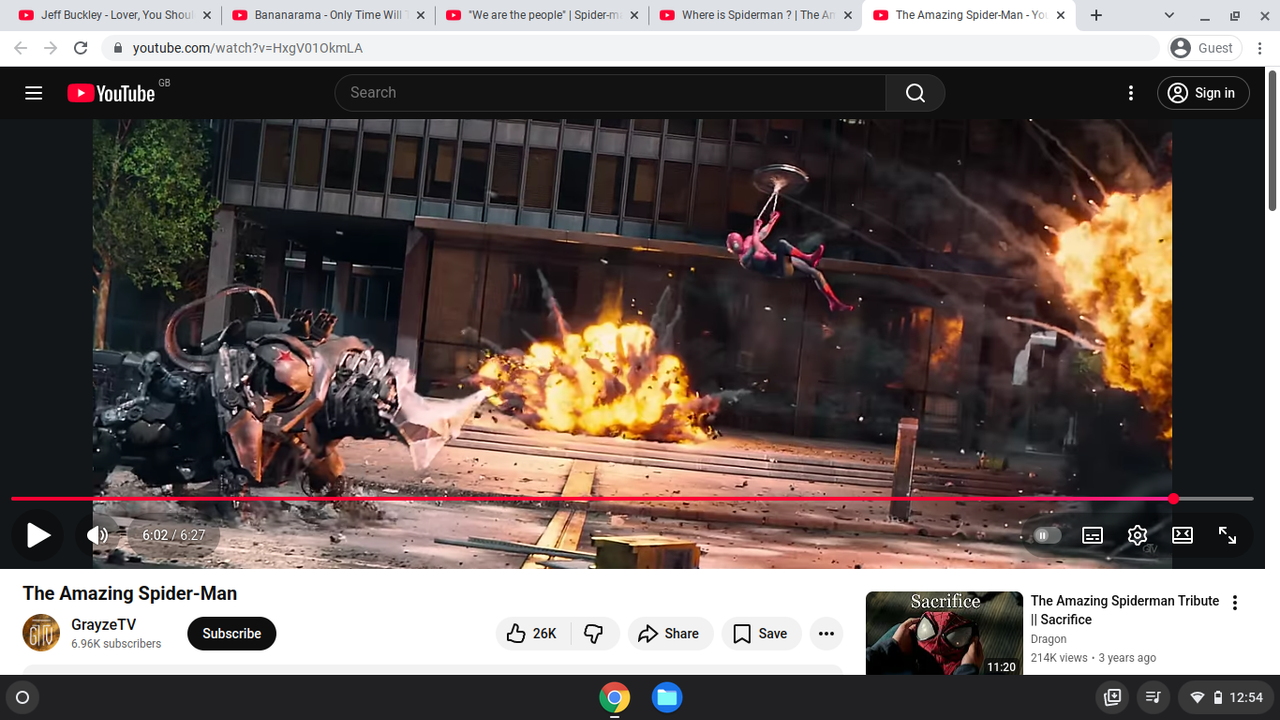Close the Where is Spiderman tab

[x=848, y=16]
